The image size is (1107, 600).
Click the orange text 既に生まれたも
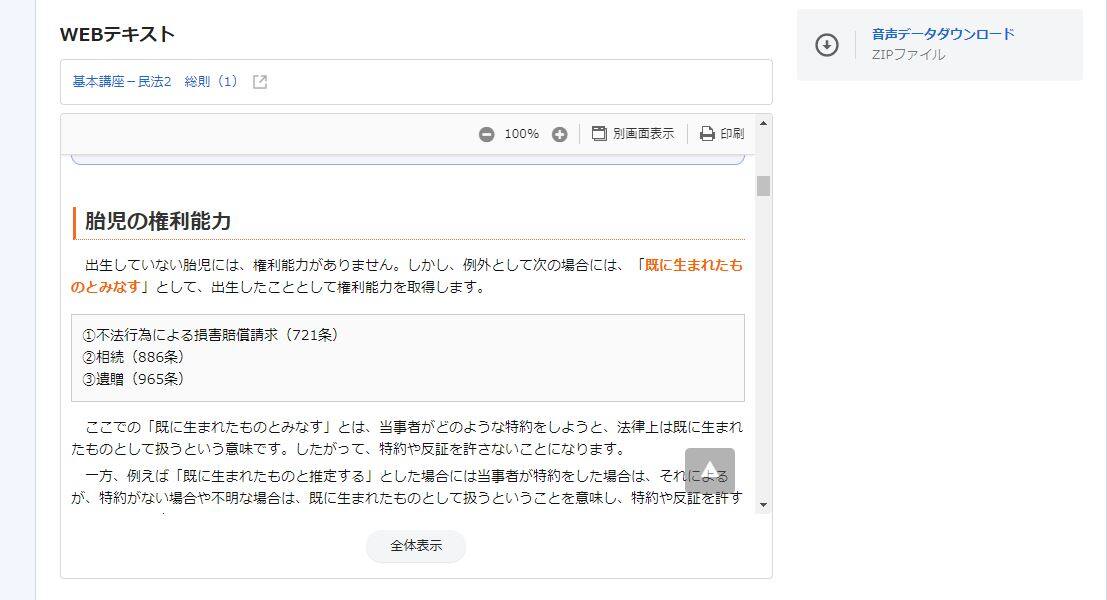694,265
